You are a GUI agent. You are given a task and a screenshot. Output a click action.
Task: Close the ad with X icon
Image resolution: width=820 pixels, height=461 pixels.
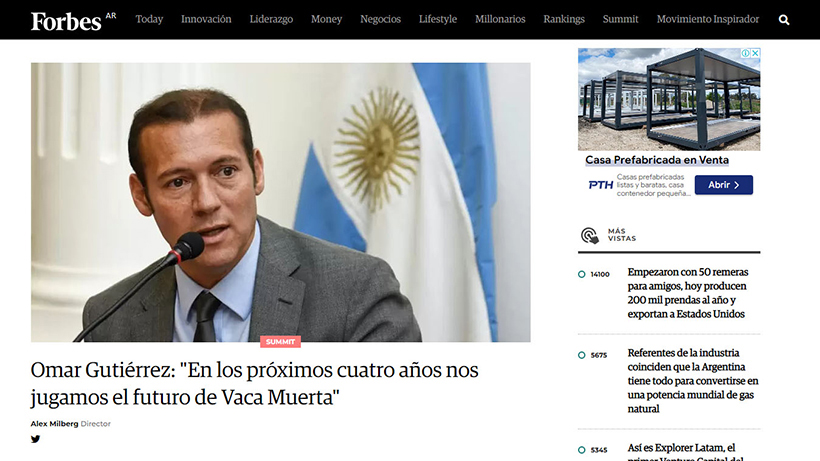click(x=755, y=53)
